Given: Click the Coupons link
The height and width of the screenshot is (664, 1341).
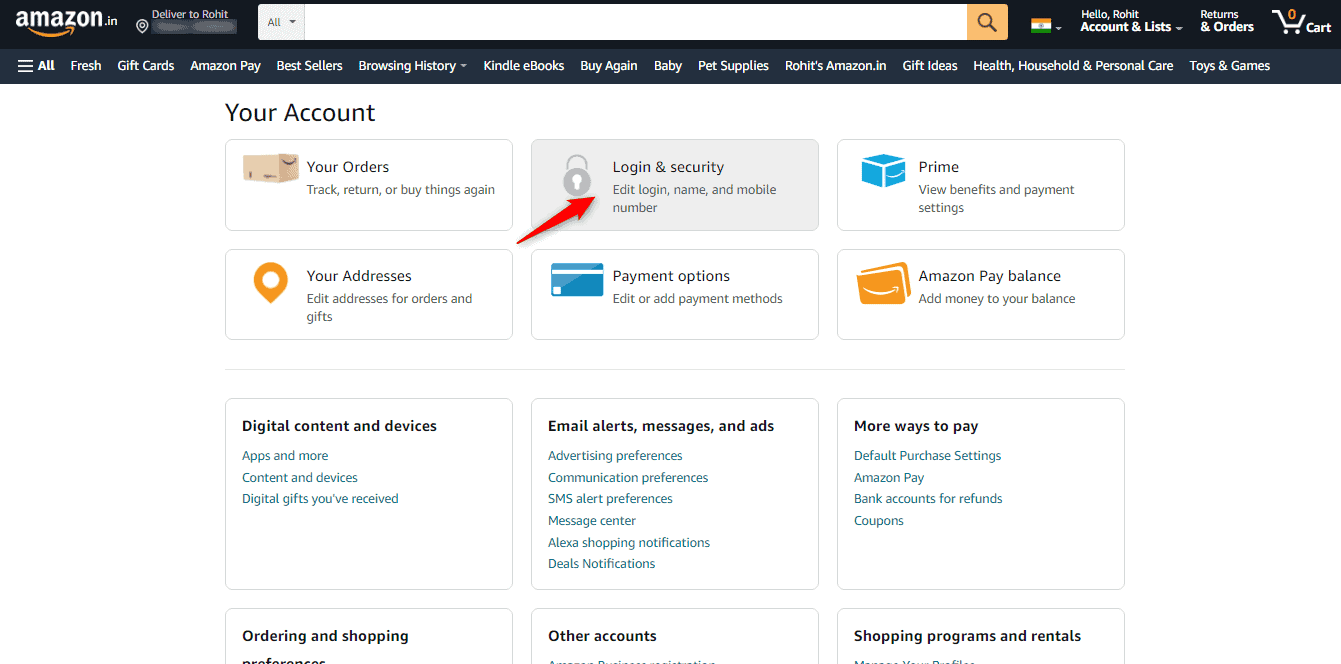Looking at the screenshot, I should coord(878,520).
